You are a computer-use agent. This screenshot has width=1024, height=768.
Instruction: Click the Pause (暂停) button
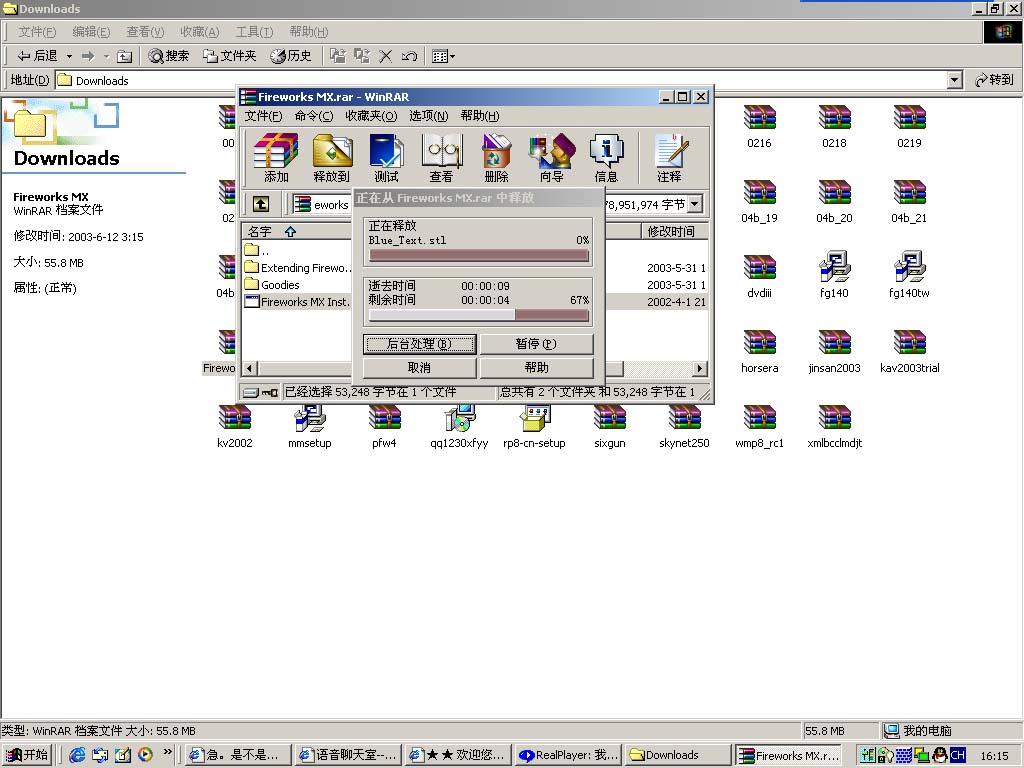click(536, 344)
